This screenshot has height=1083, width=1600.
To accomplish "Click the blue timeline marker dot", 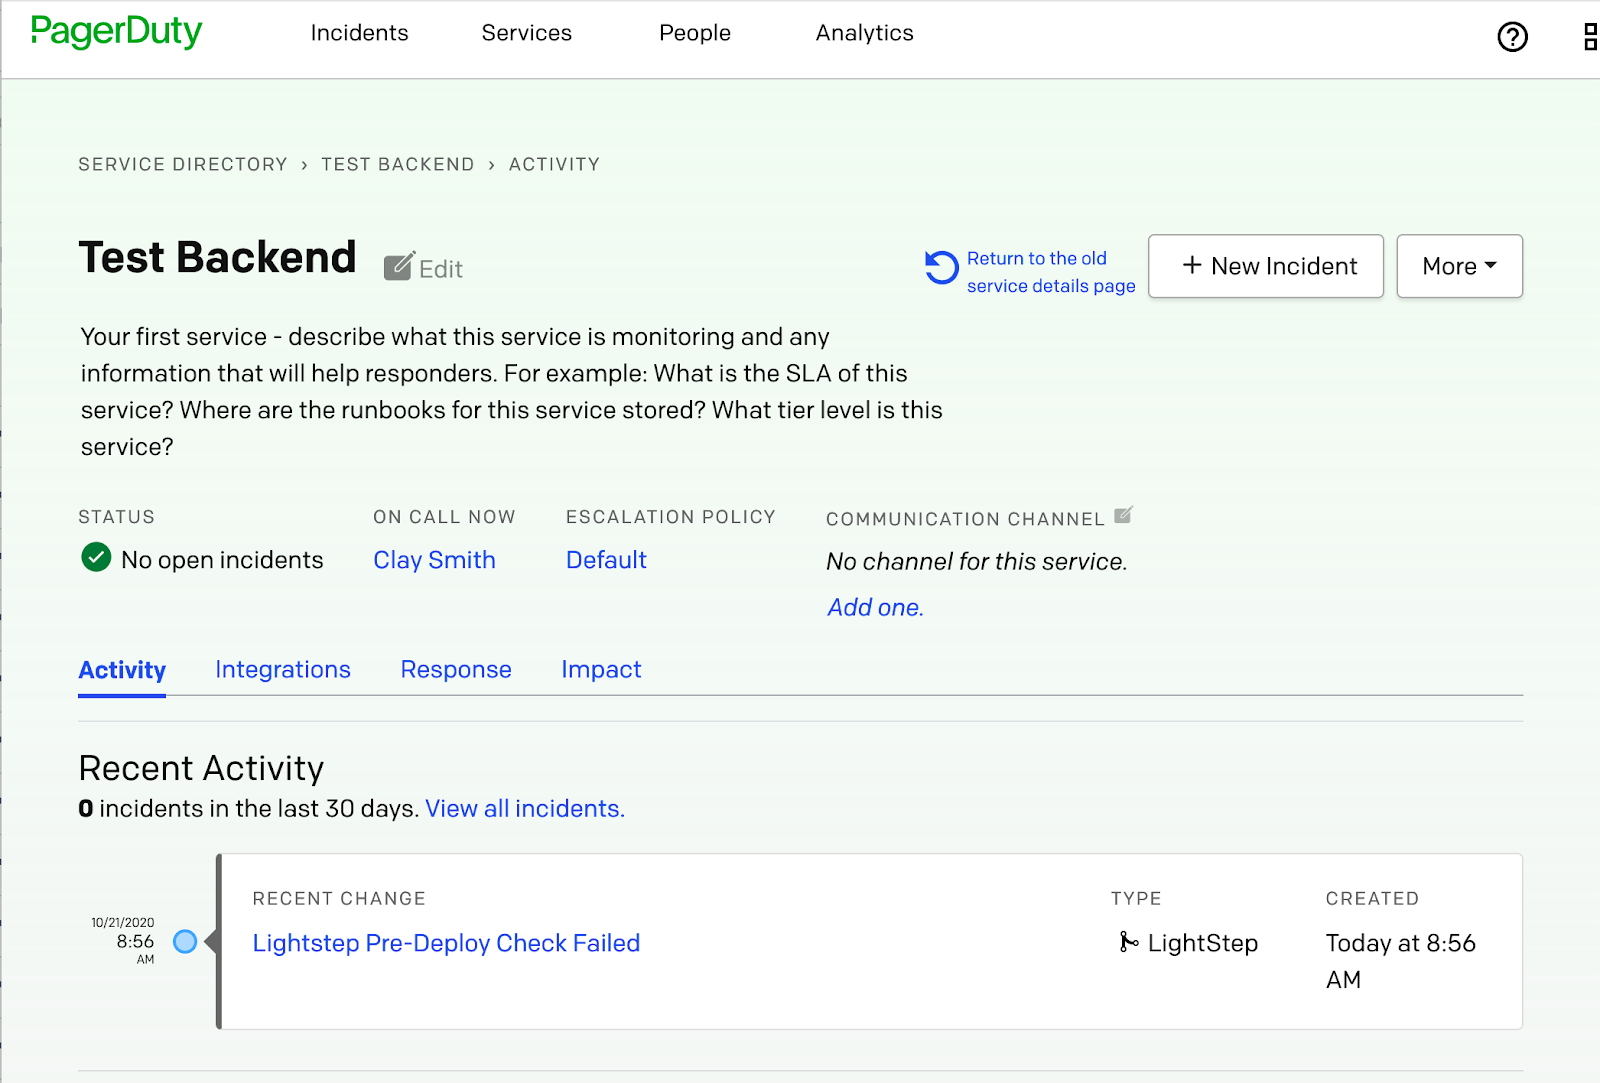I will pyautogui.click(x=185, y=941).
